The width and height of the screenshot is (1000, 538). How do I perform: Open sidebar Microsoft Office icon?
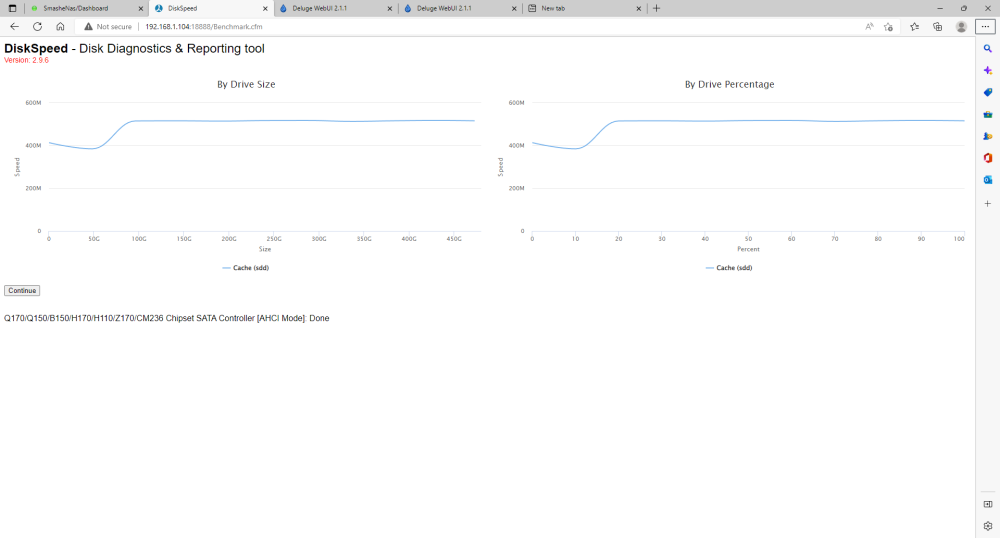coord(988,158)
